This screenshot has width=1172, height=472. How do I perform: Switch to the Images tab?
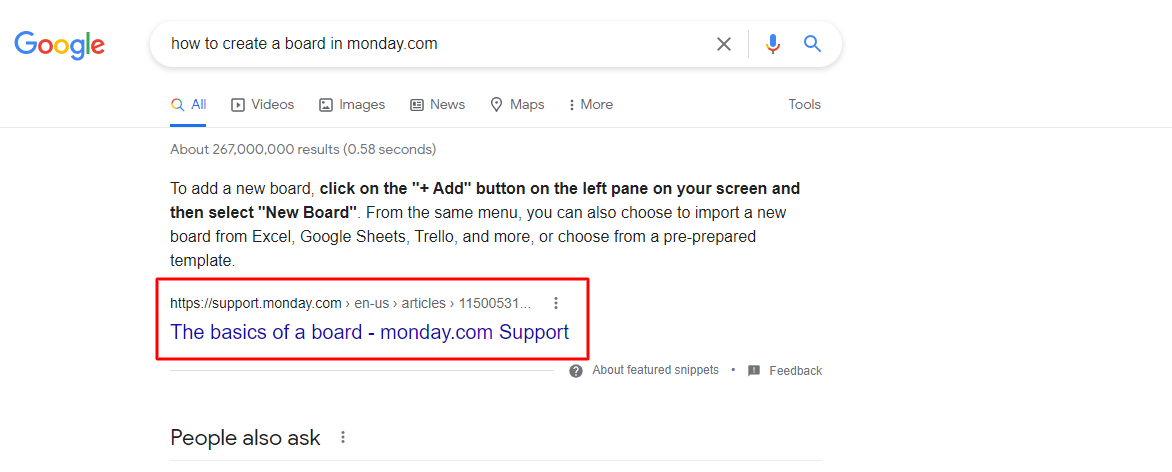(352, 104)
